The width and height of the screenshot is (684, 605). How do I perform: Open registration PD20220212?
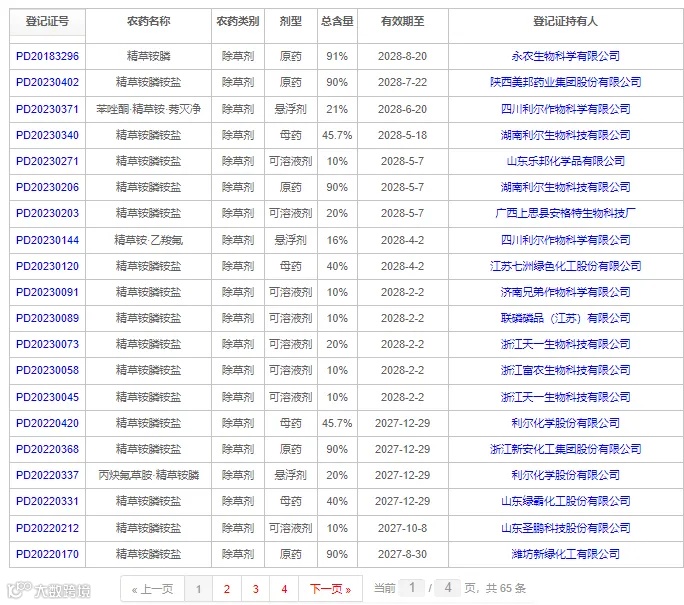[x=48, y=528]
